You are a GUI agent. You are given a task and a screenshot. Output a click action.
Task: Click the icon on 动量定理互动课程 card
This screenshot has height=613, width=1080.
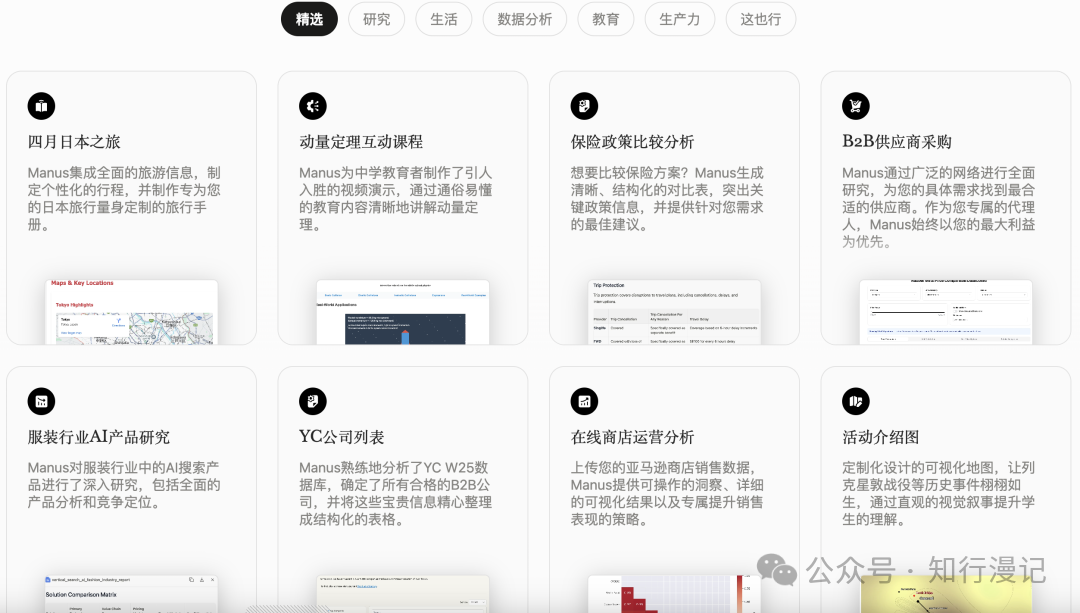[x=313, y=106]
